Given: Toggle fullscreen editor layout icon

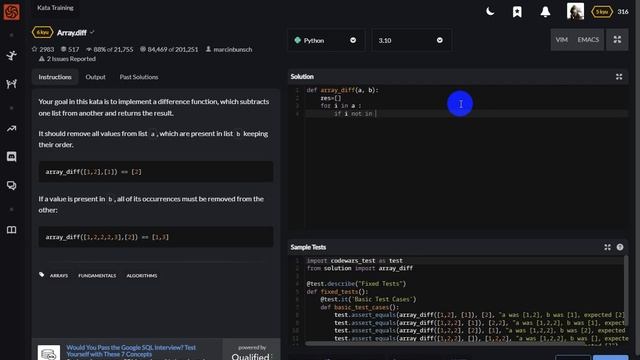Looking at the screenshot, I should pyautogui.click(x=617, y=40).
